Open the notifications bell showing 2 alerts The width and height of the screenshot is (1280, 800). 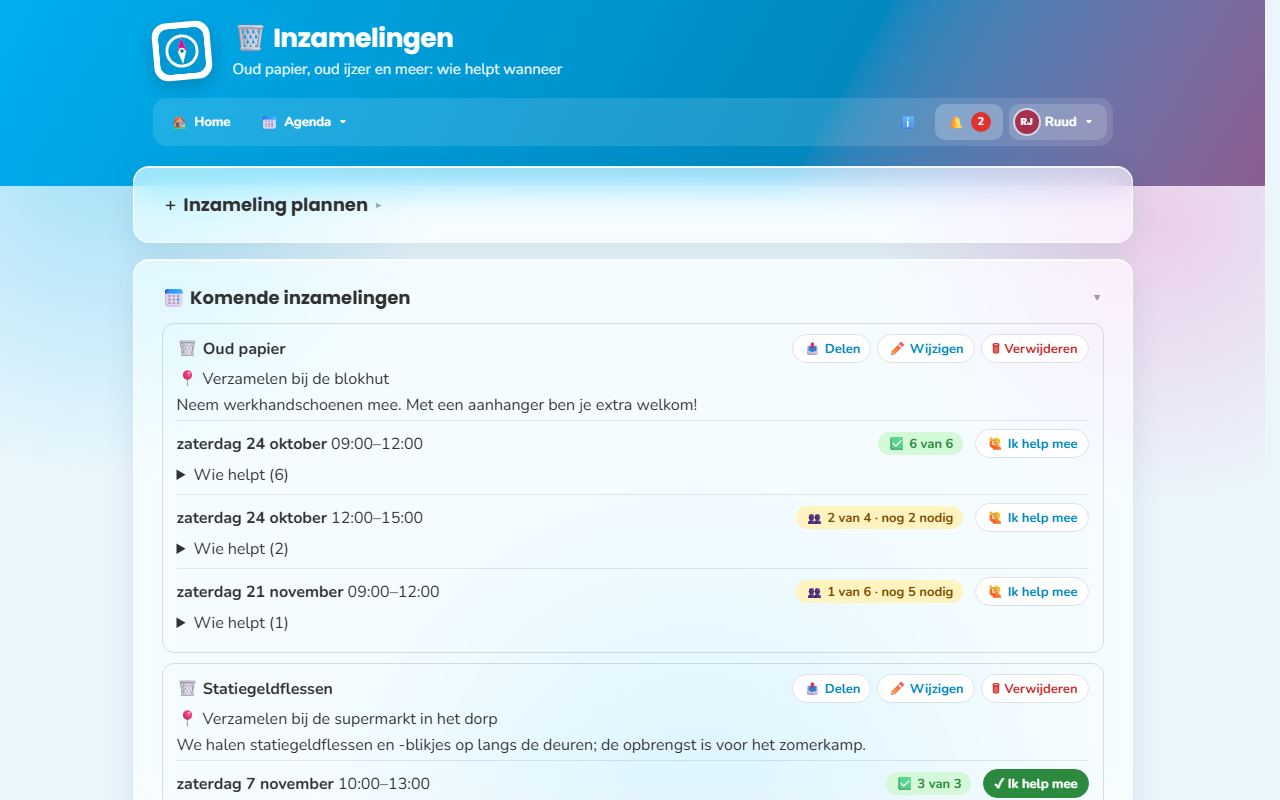point(969,122)
